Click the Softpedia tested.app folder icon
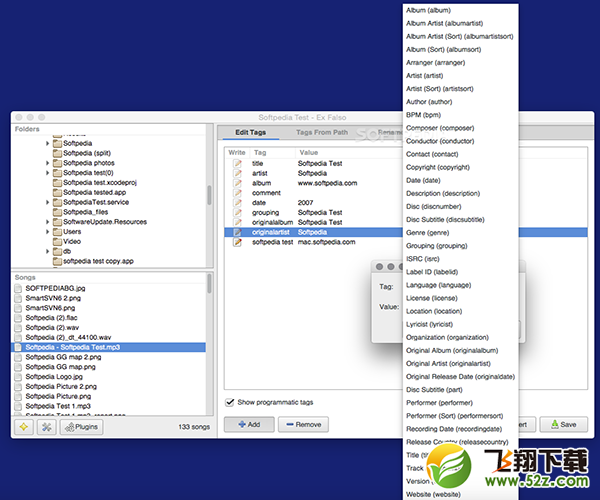This screenshot has width=600, height=500. click(57, 192)
